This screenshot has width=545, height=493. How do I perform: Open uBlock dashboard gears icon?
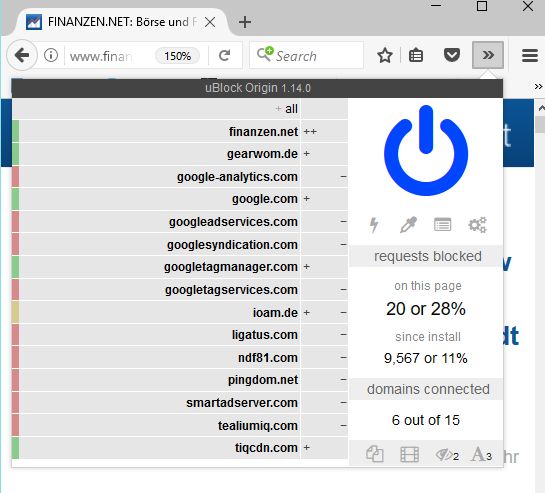pyautogui.click(x=478, y=225)
